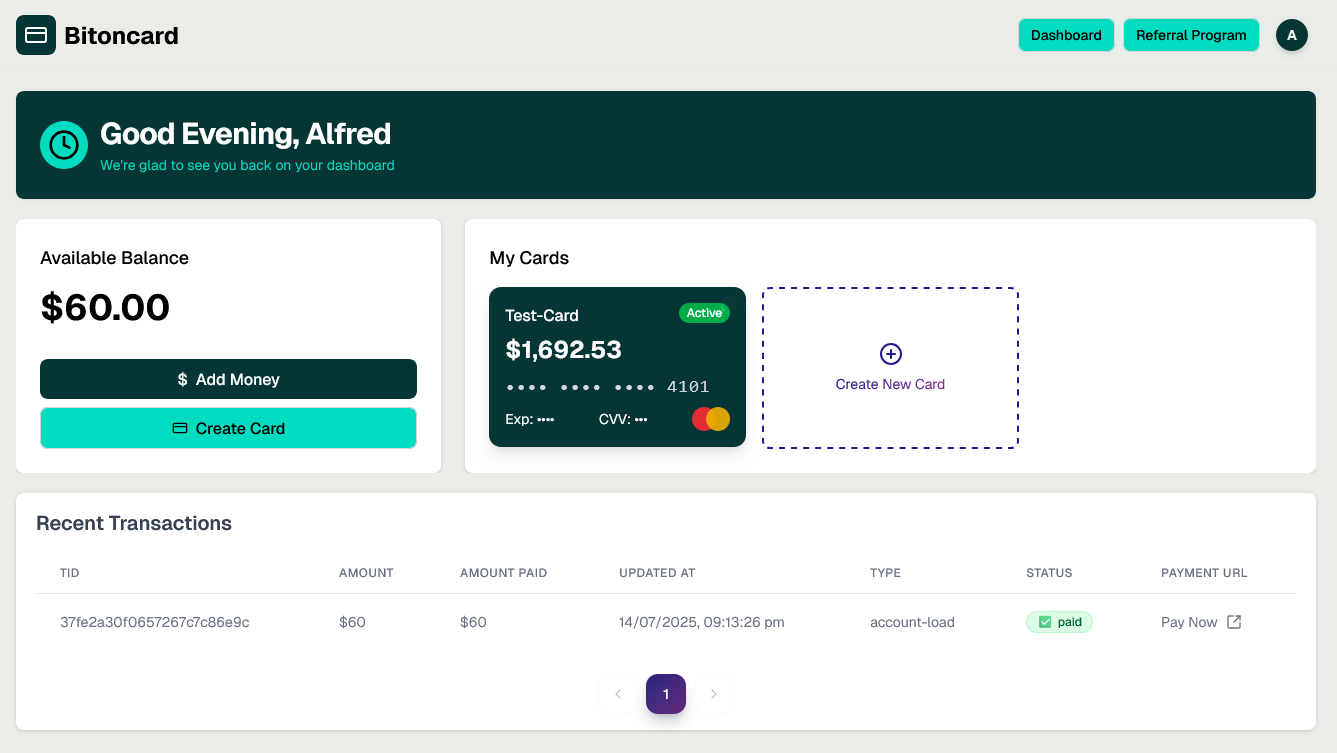
Task: Click the green check icon in paid status
Action: (x=1045, y=622)
